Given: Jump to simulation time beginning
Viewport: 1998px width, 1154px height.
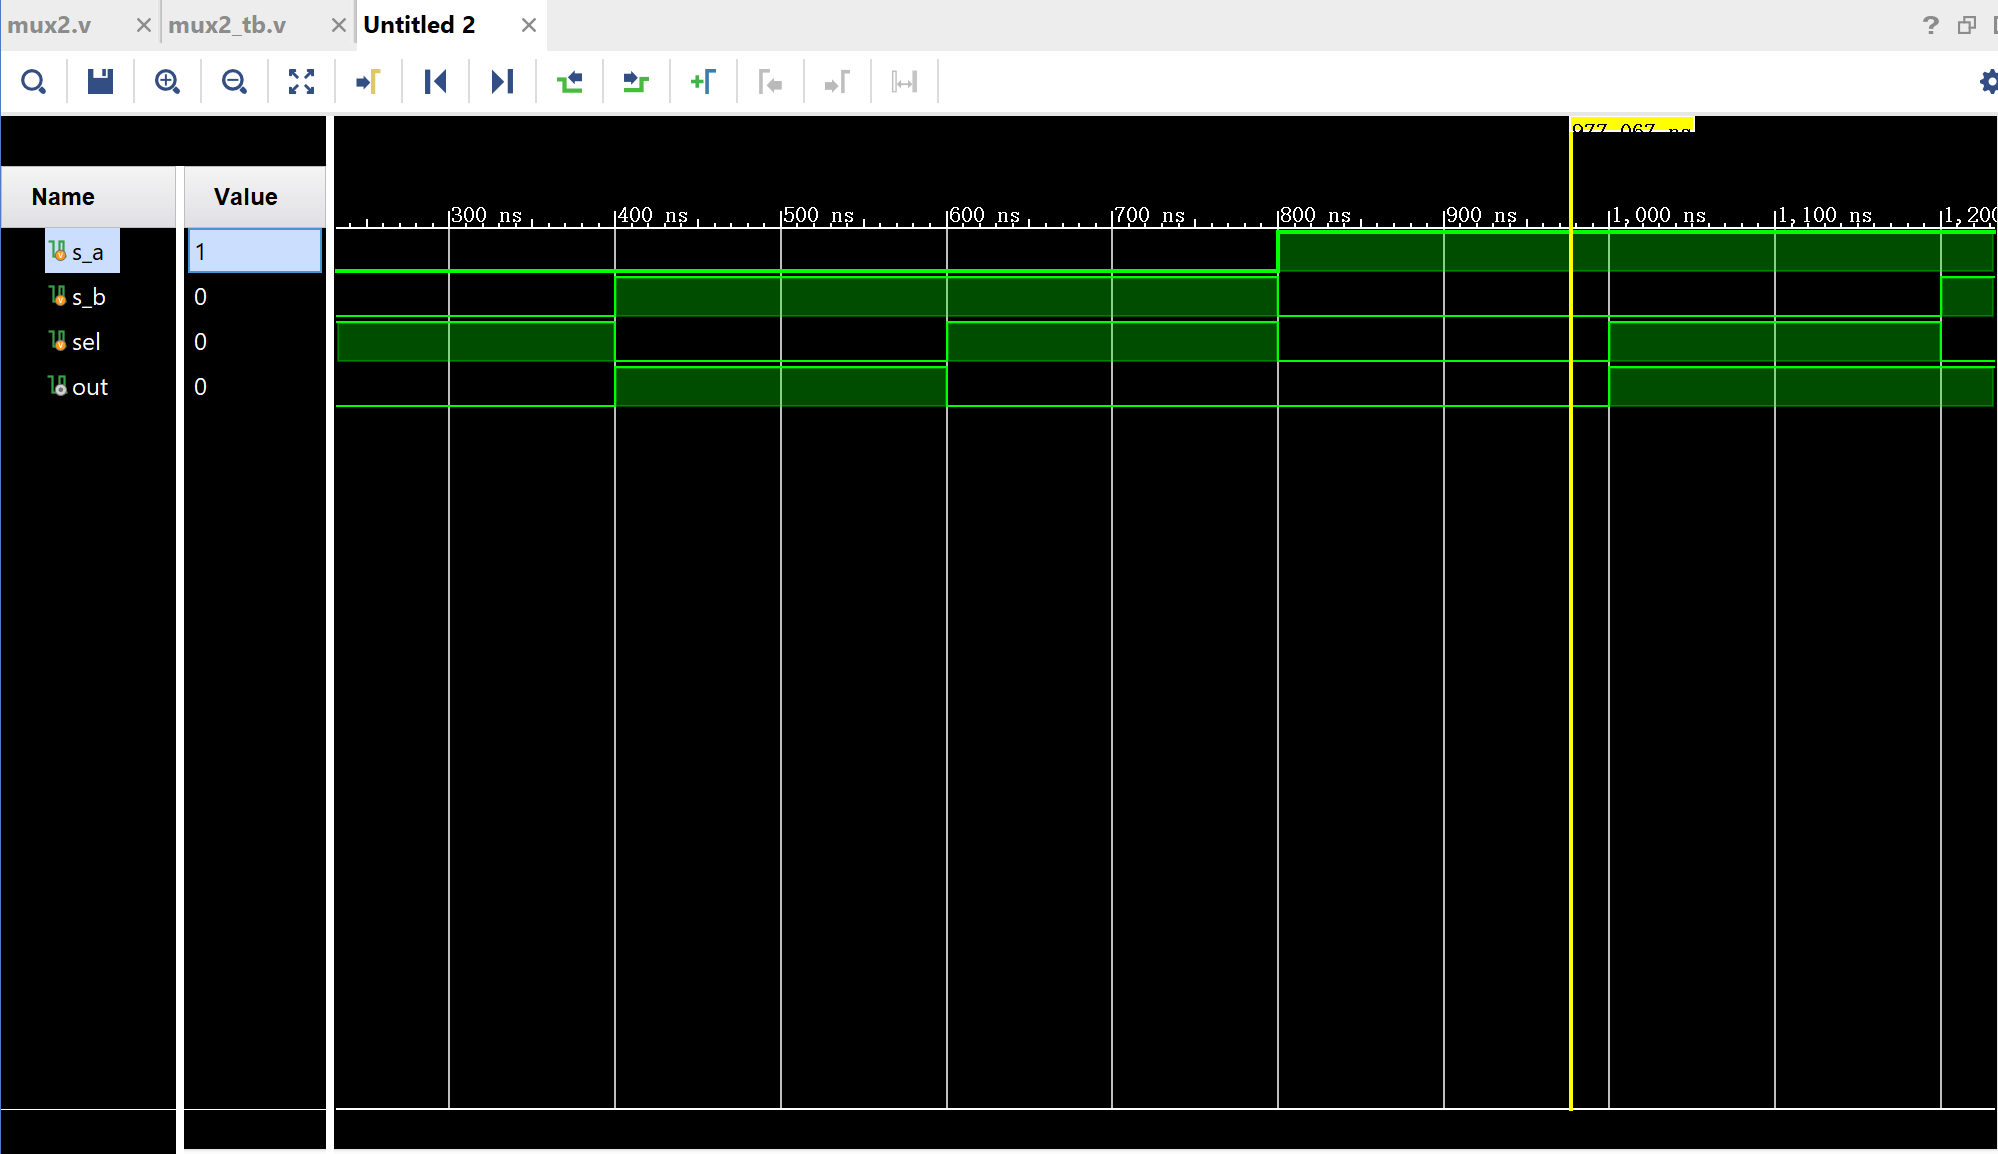Looking at the screenshot, I should (435, 82).
